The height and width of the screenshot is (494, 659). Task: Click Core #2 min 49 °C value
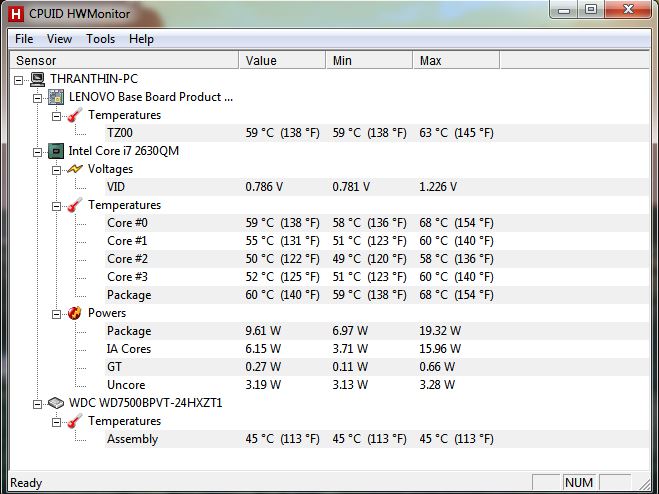(x=369, y=259)
